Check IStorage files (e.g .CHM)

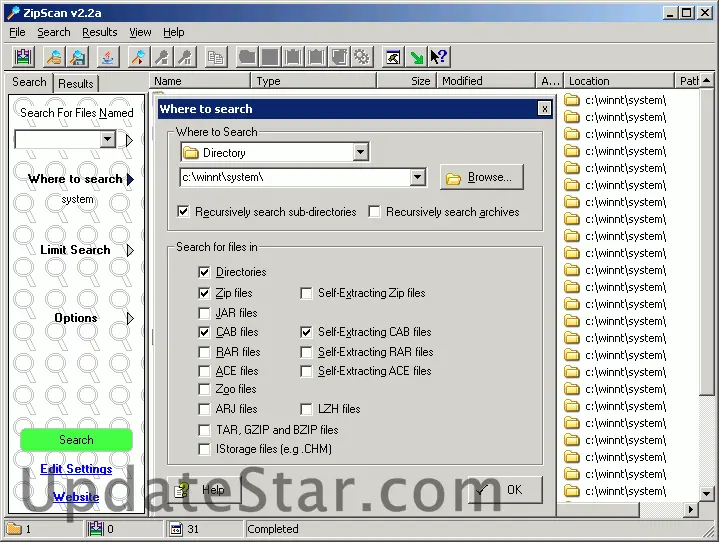(204, 448)
